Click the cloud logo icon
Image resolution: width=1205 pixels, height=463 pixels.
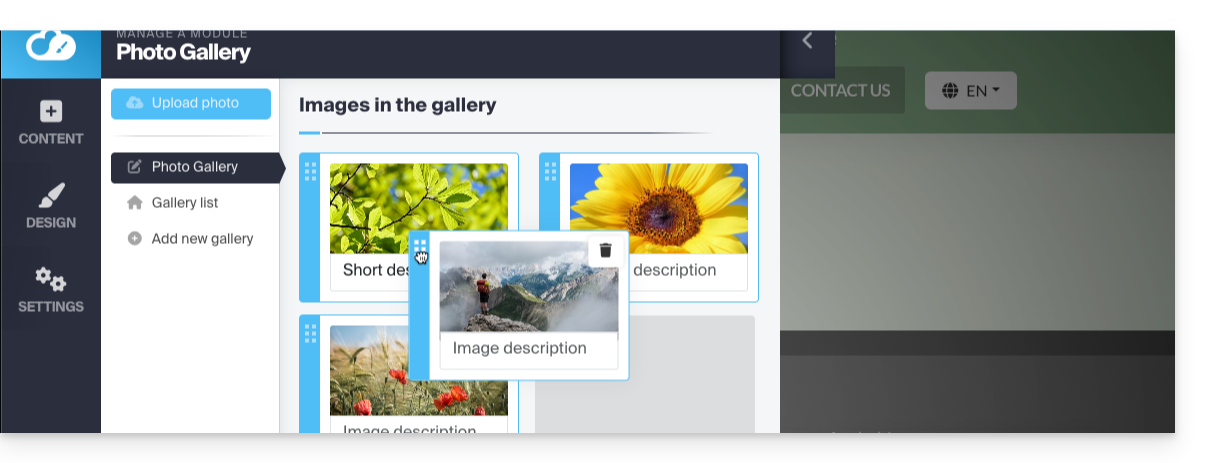tap(50, 46)
